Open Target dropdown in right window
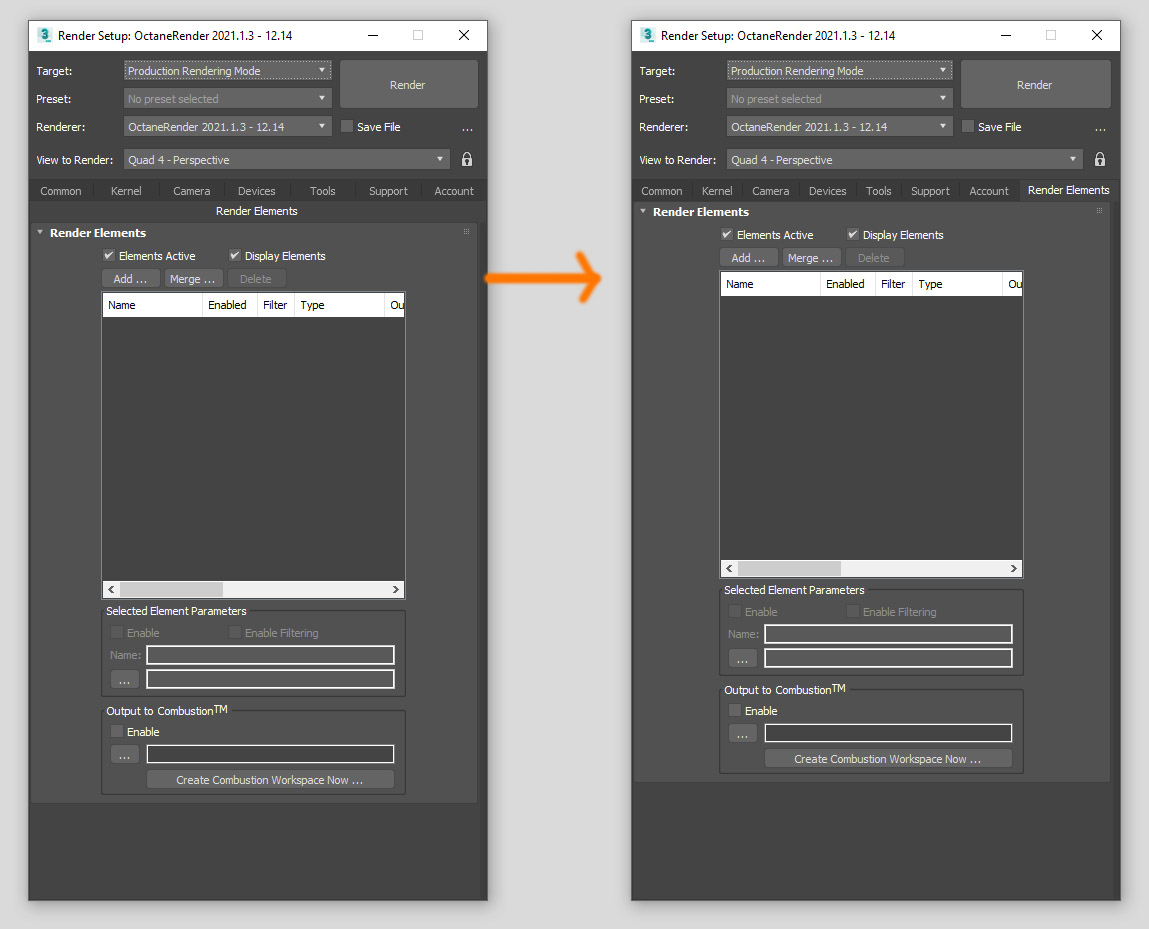 coord(839,70)
